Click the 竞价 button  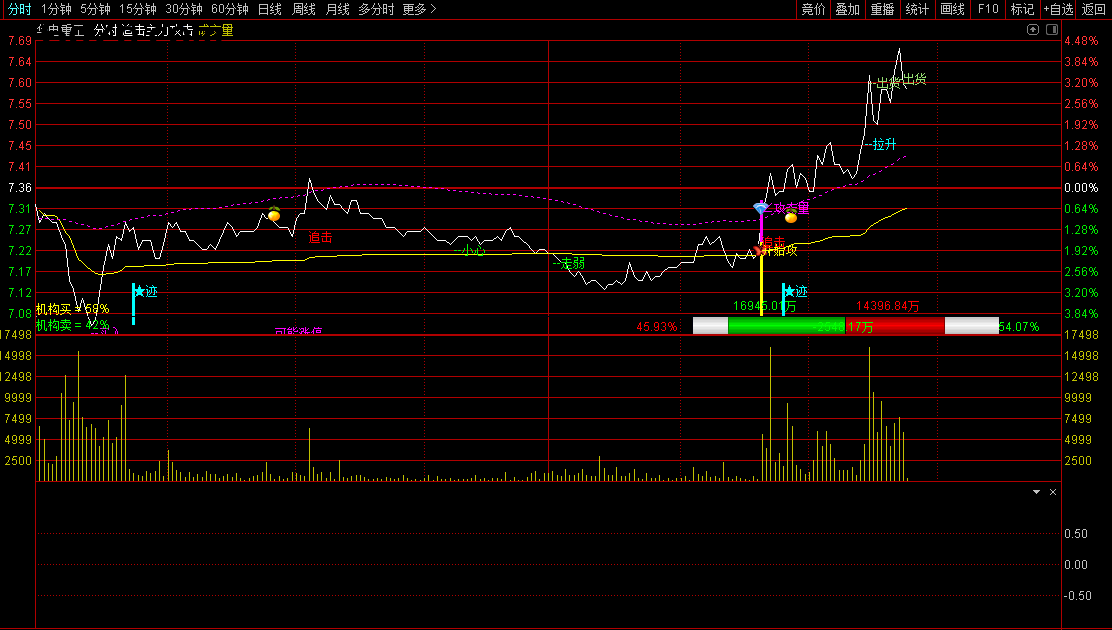(813, 9)
